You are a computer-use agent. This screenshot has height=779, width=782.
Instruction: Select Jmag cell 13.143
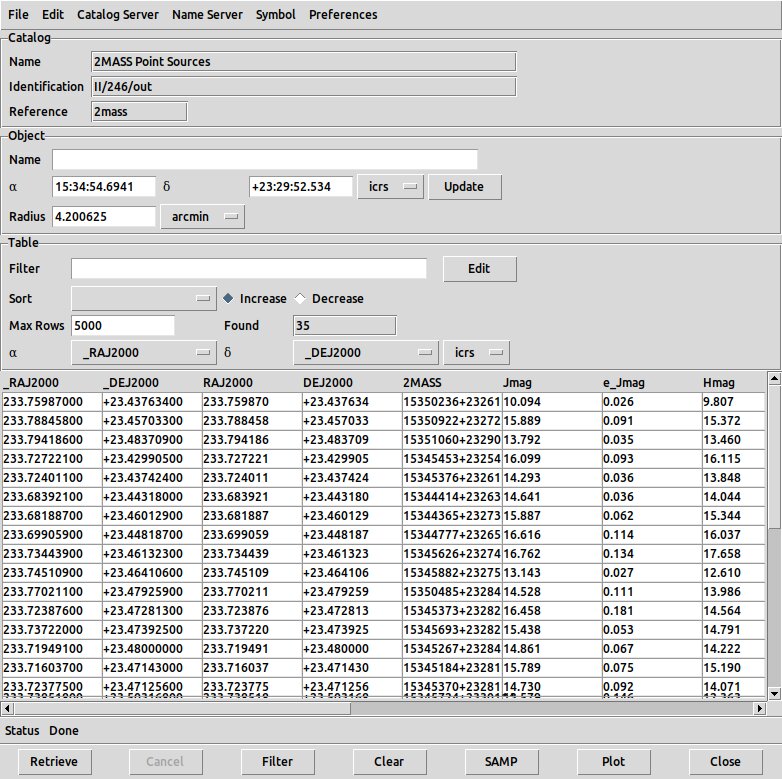552,573
